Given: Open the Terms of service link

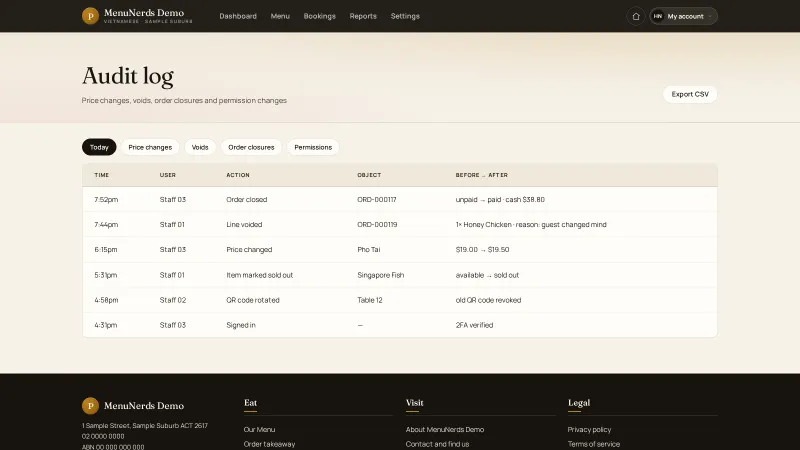Looking at the screenshot, I should pyautogui.click(x=594, y=444).
